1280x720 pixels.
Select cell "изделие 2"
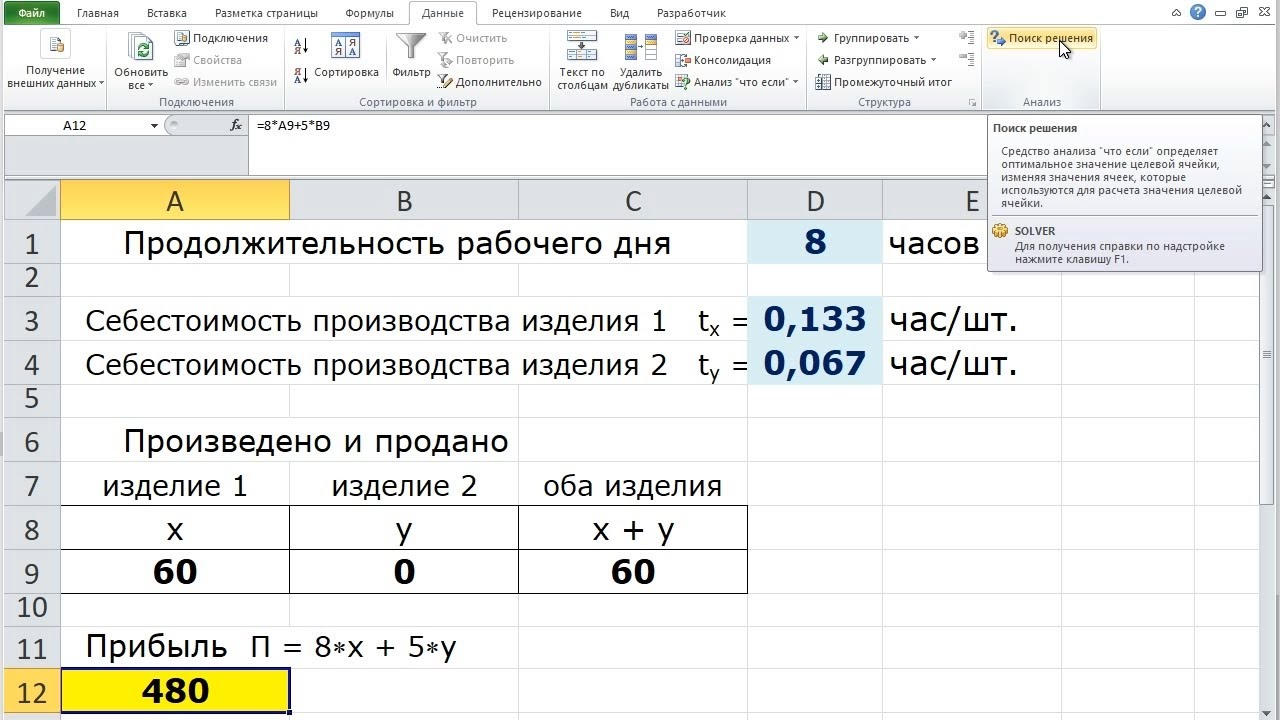pos(404,486)
